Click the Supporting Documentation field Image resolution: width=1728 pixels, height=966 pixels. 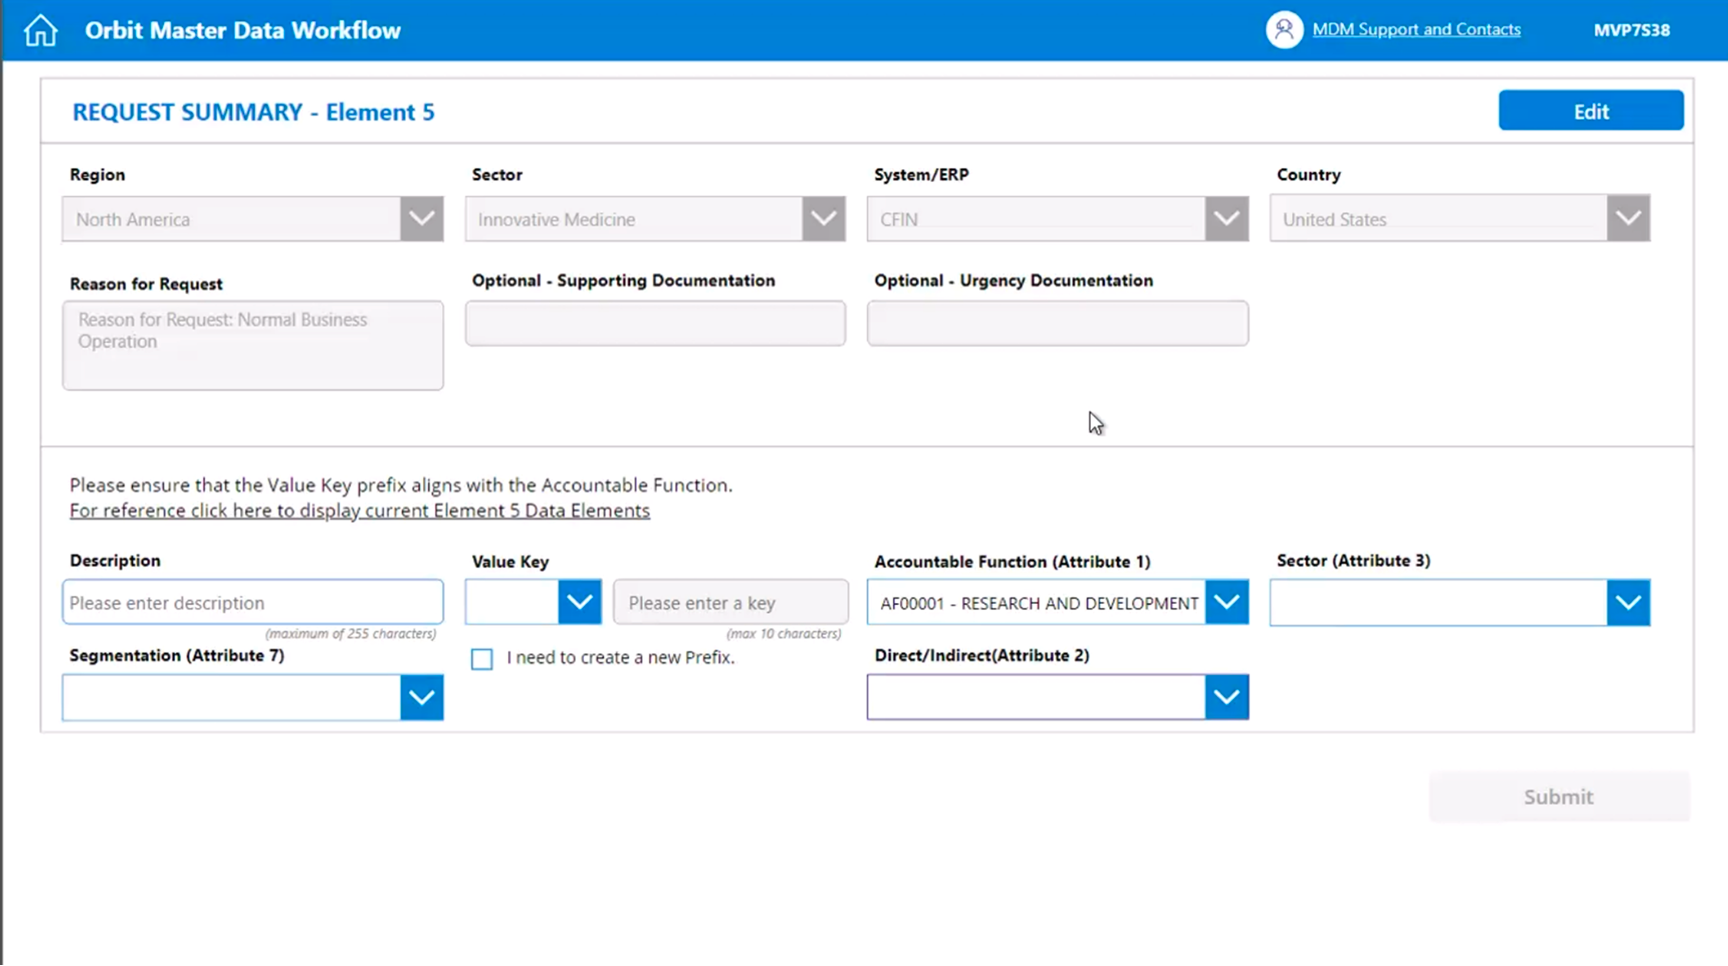click(x=655, y=324)
